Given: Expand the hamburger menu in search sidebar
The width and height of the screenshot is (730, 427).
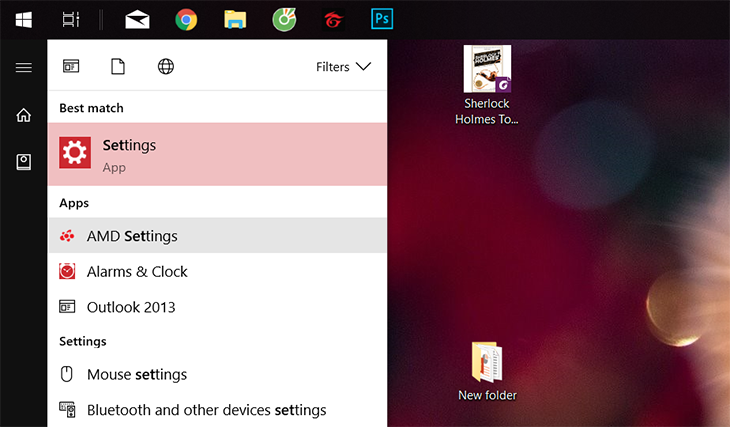Looking at the screenshot, I should tap(24, 68).
